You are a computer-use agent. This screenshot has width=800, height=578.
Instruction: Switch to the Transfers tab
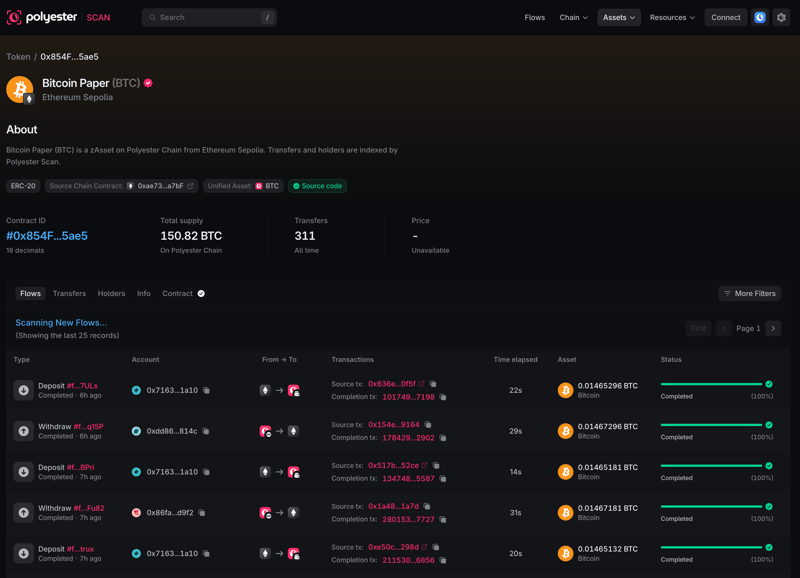69,293
